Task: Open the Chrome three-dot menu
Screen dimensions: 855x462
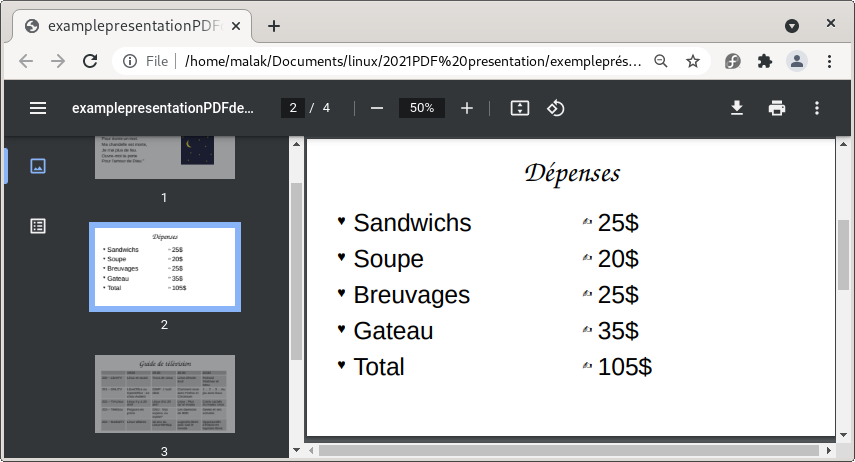Action: coord(829,61)
